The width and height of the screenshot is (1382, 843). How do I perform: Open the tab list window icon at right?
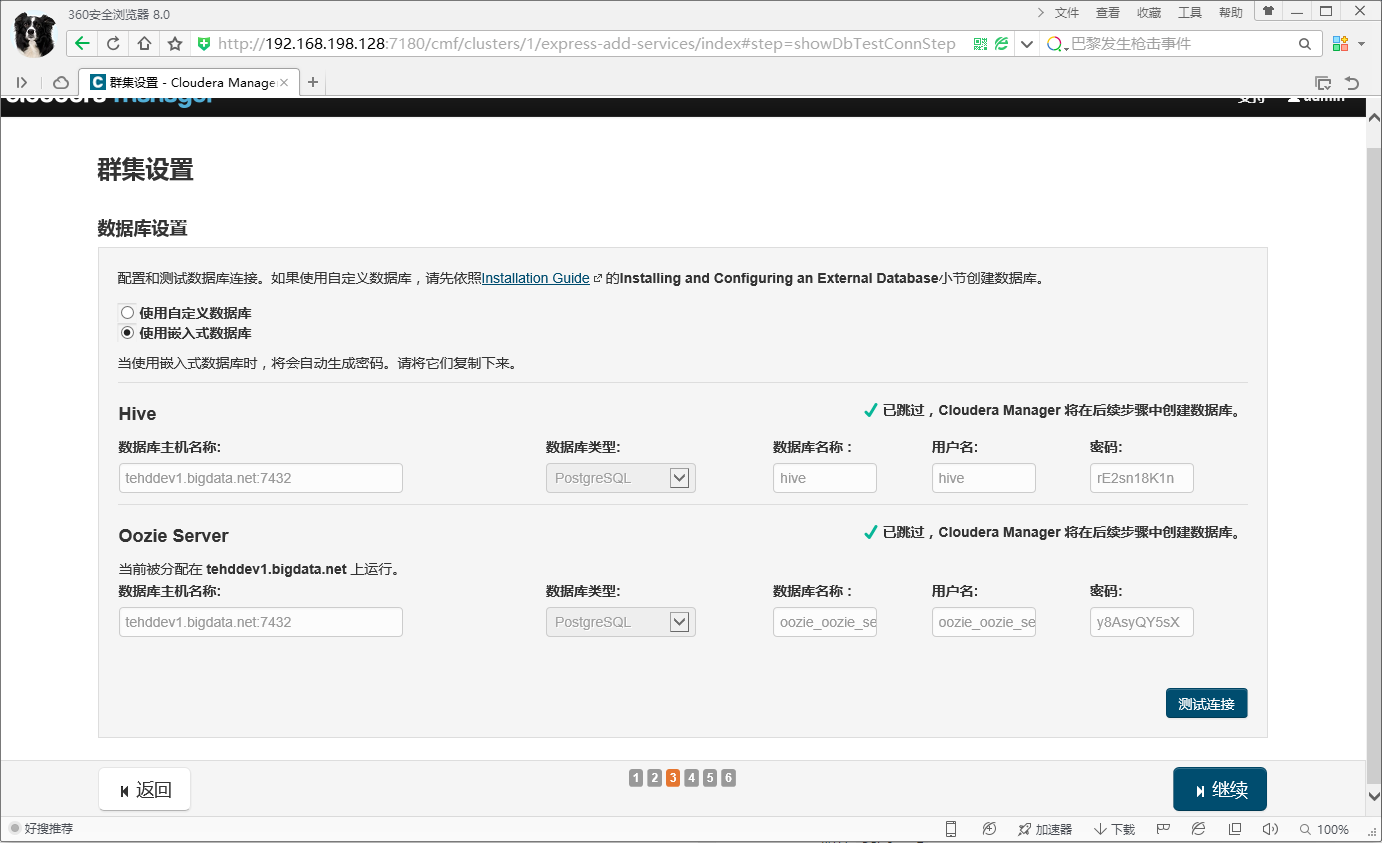(x=1323, y=83)
